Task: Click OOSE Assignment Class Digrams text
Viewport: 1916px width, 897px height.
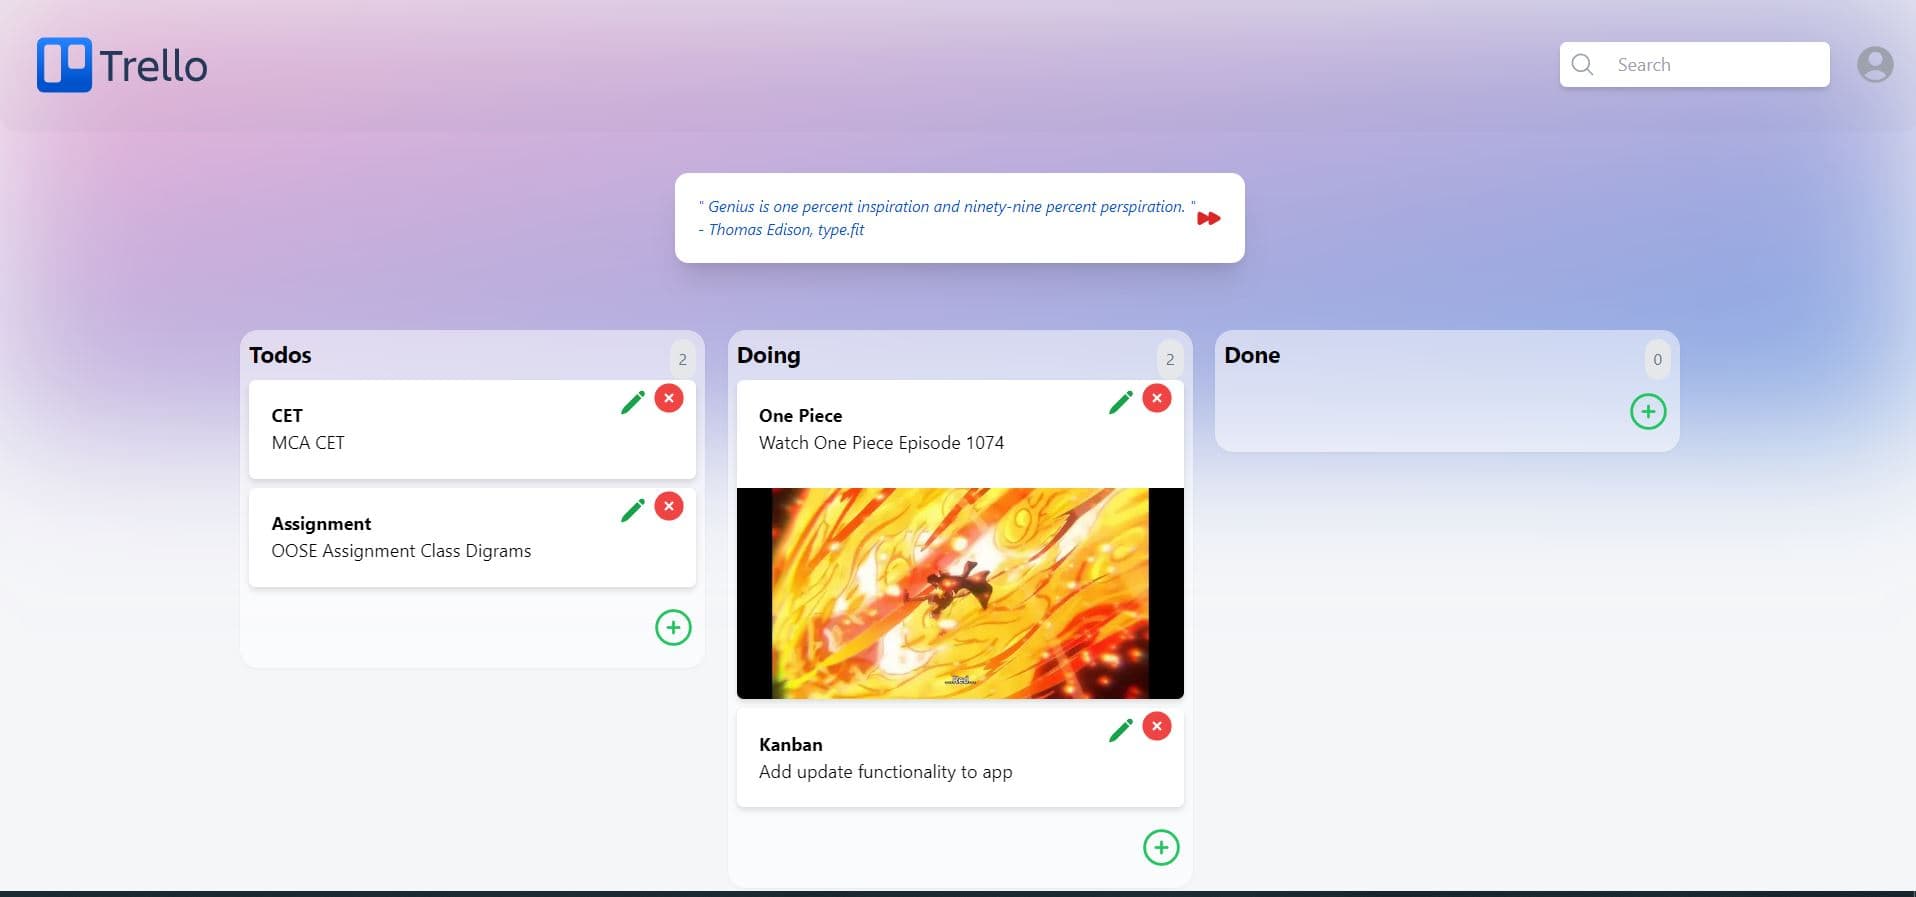Action: (x=401, y=551)
